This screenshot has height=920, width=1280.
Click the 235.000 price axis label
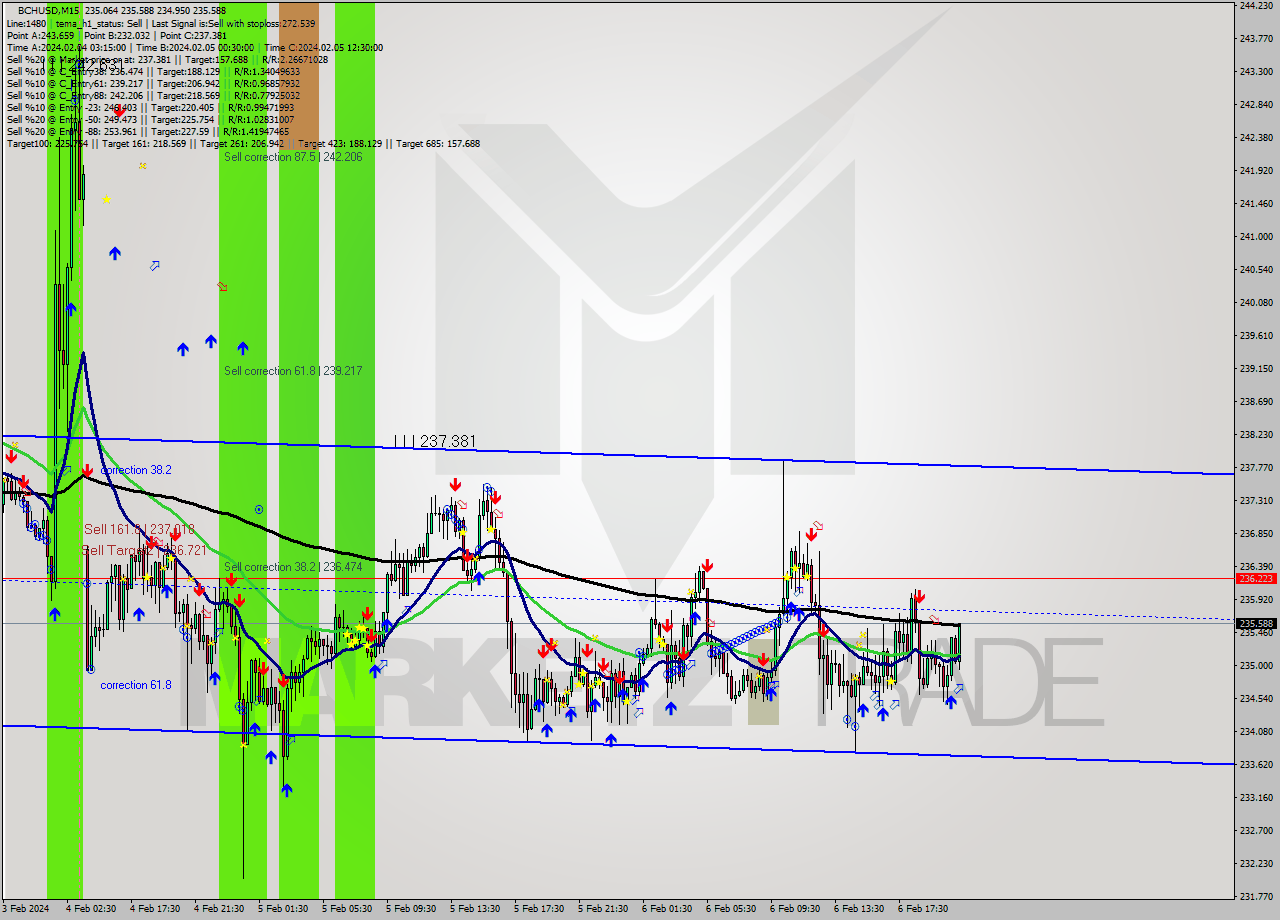click(1255, 666)
